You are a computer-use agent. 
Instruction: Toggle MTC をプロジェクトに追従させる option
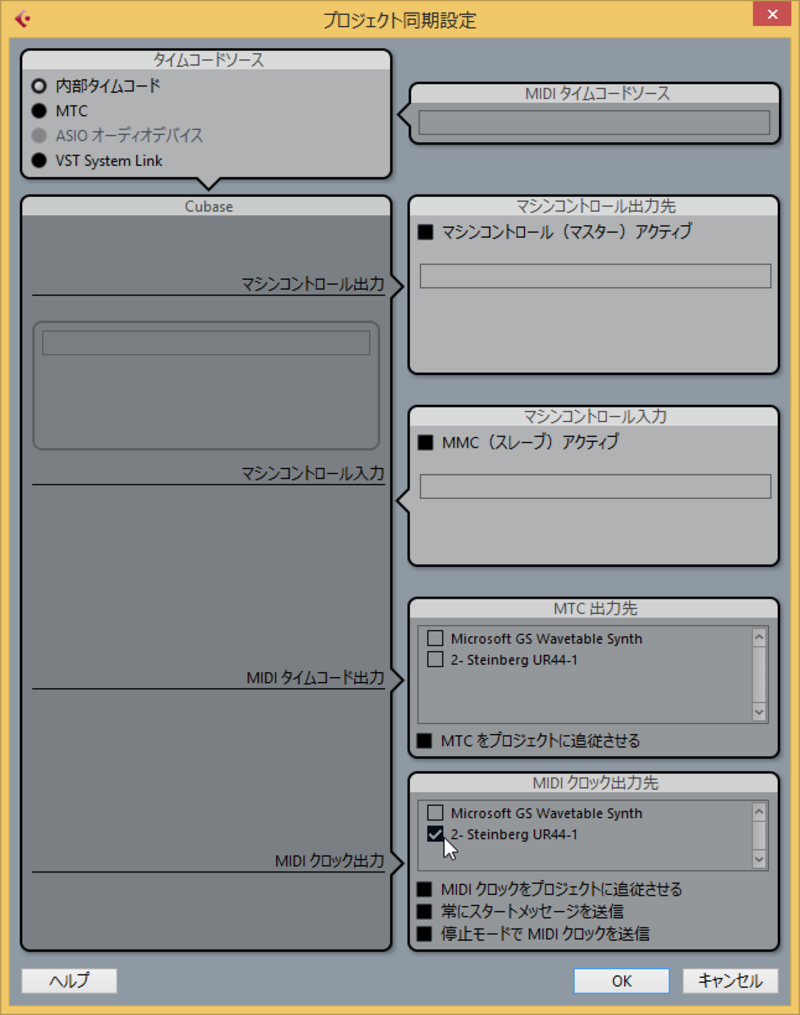point(425,741)
